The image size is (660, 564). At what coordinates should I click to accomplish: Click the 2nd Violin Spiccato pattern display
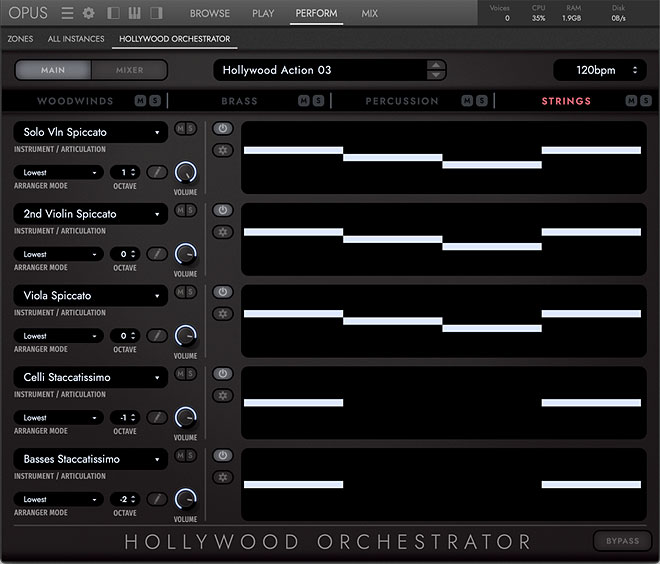[x=444, y=239]
